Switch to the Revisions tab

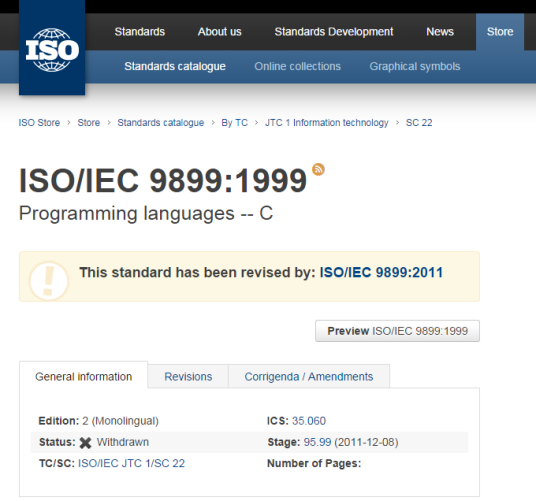tap(188, 377)
